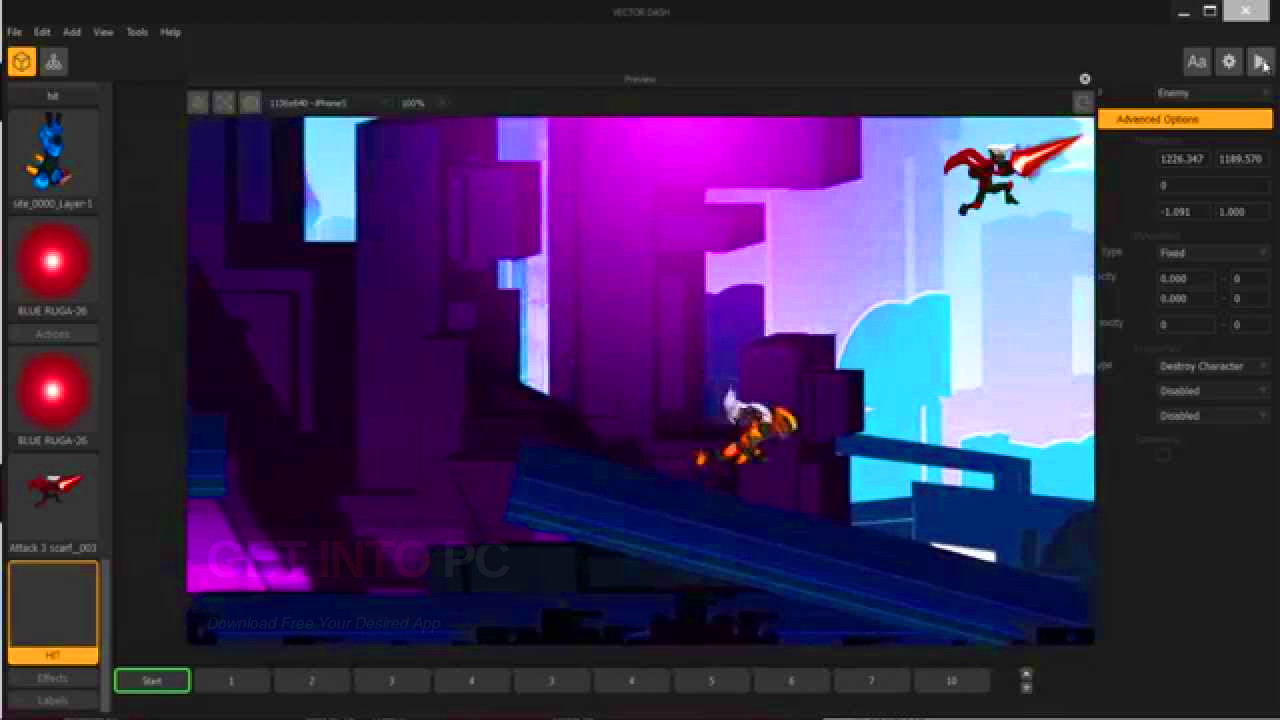Open the Help menu

171,32
